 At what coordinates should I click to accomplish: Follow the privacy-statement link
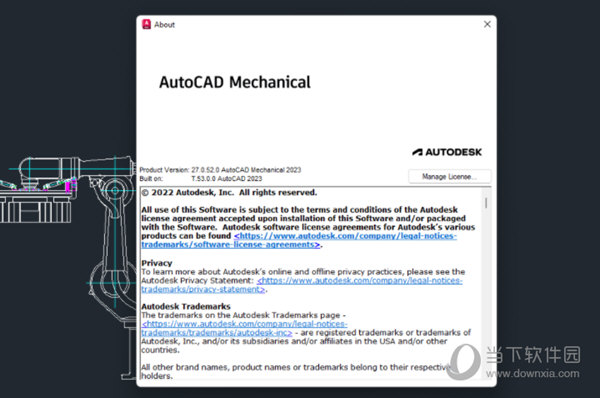302,285
